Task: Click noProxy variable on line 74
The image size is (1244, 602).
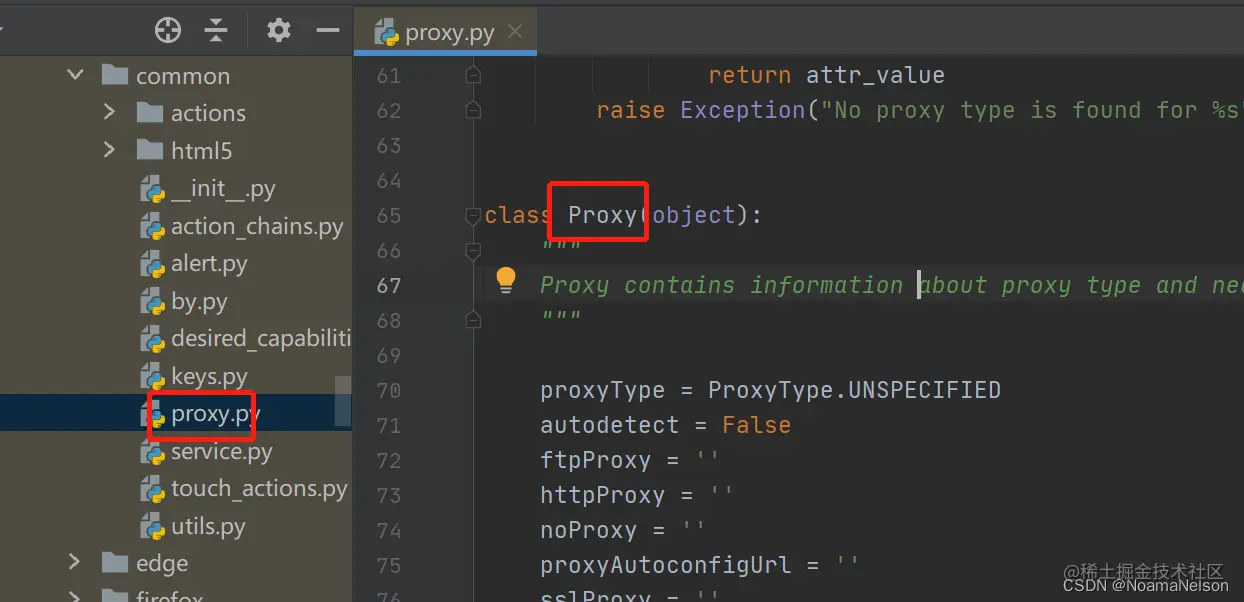Action: (x=589, y=530)
